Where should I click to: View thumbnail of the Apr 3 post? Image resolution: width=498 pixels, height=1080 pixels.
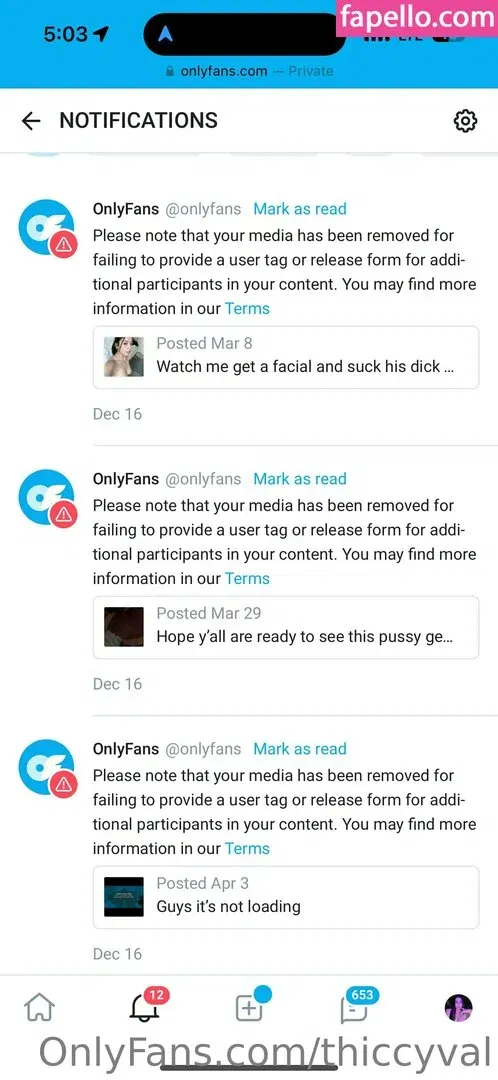pyautogui.click(x=124, y=897)
